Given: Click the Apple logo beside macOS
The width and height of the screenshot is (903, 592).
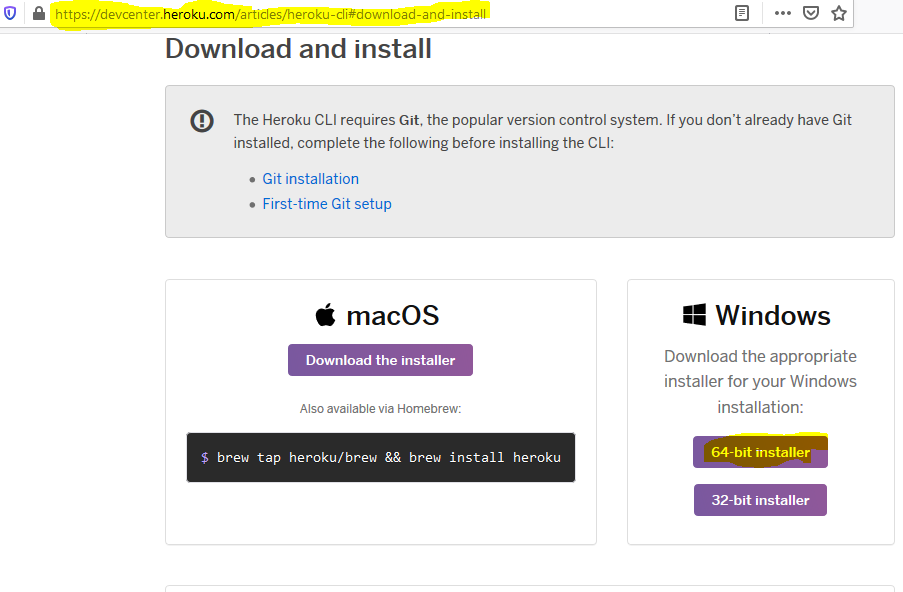Looking at the screenshot, I should click(325, 314).
